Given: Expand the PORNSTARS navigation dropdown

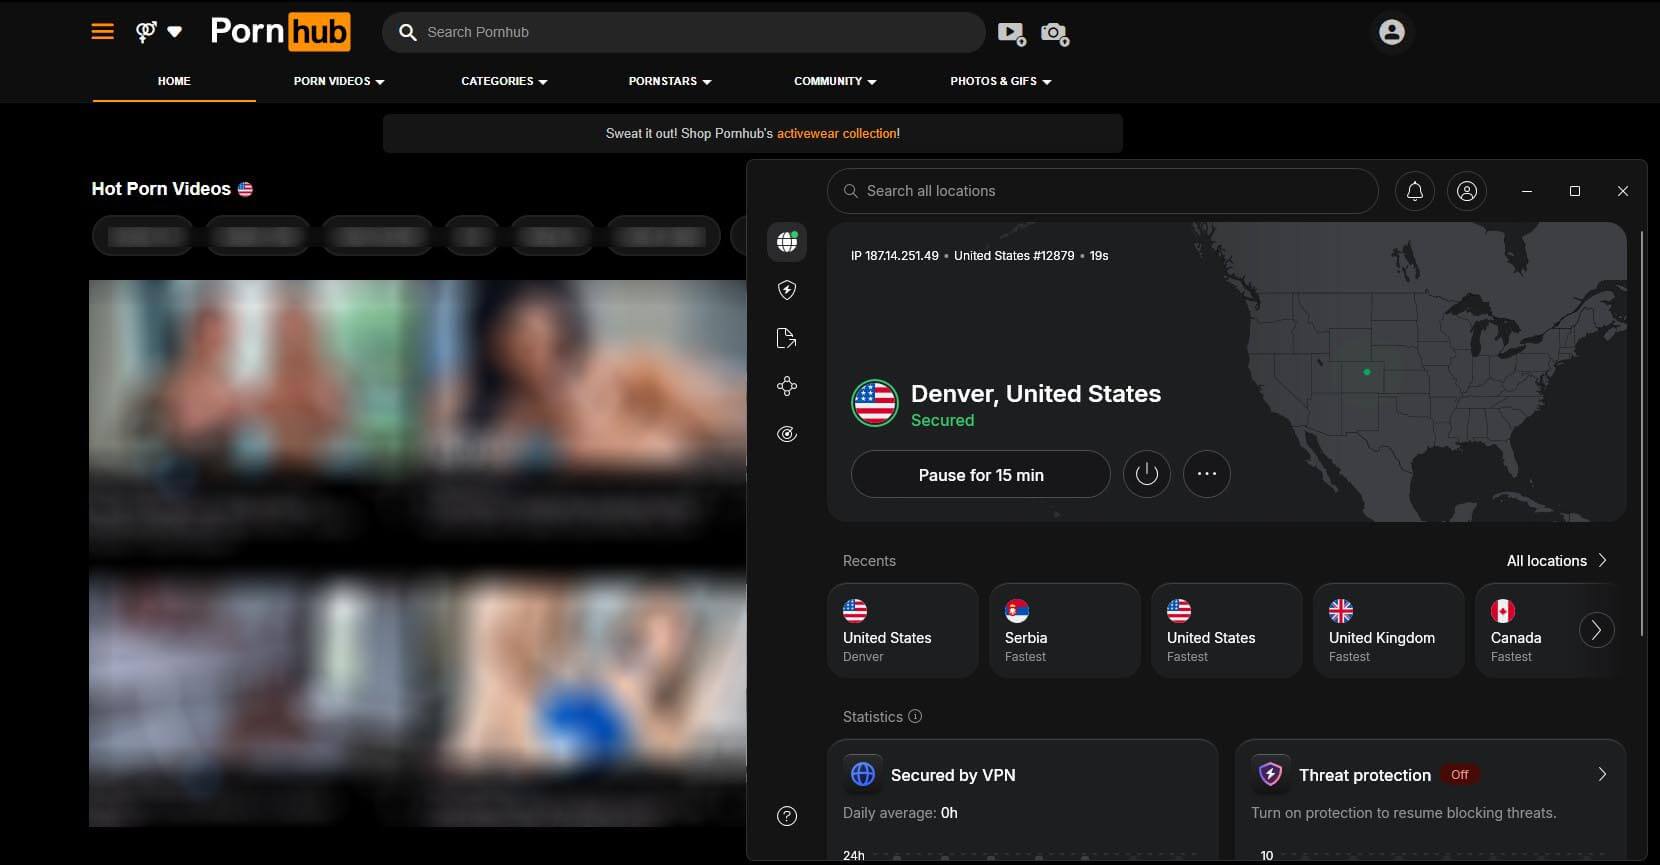Looking at the screenshot, I should (670, 81).
